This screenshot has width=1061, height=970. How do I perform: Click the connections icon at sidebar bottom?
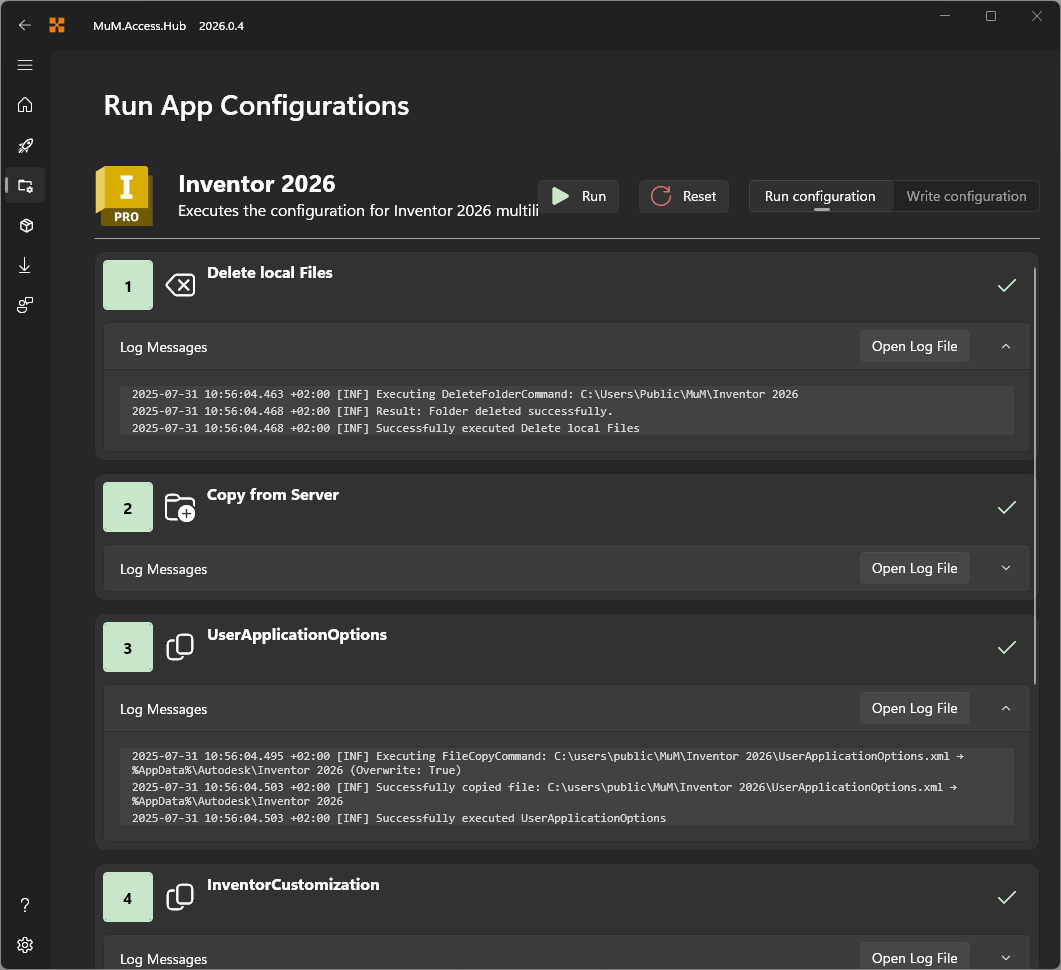[x=25, y=304]
